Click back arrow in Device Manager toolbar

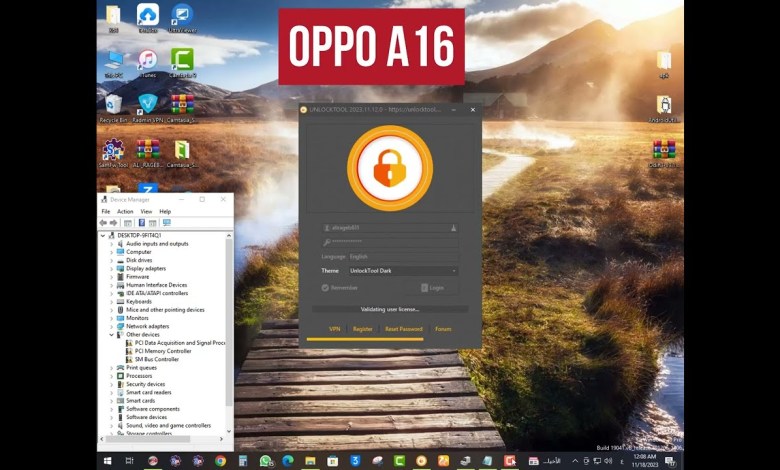point(104,222)
